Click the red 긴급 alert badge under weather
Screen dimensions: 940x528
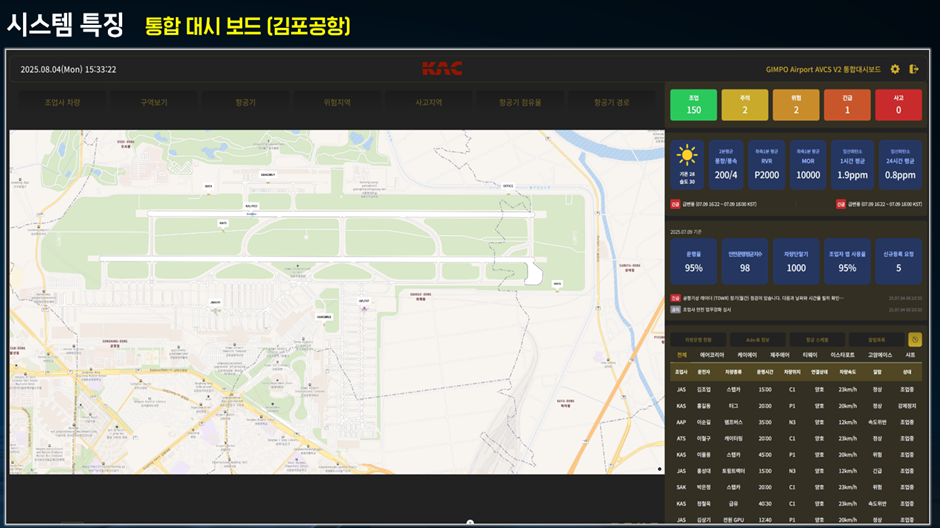pos(675,204)
